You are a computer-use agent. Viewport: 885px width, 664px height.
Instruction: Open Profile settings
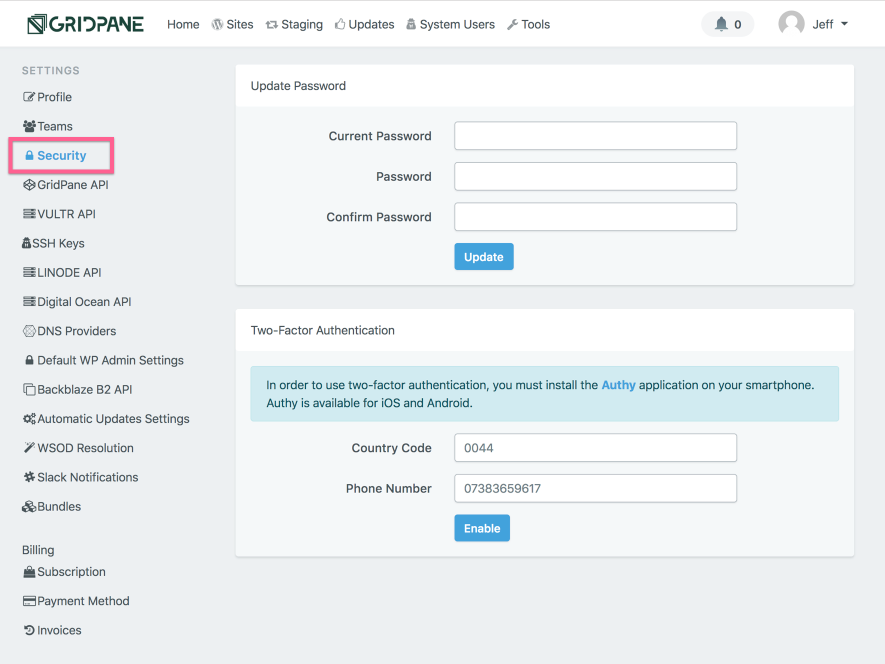click(x=47, y=97)
